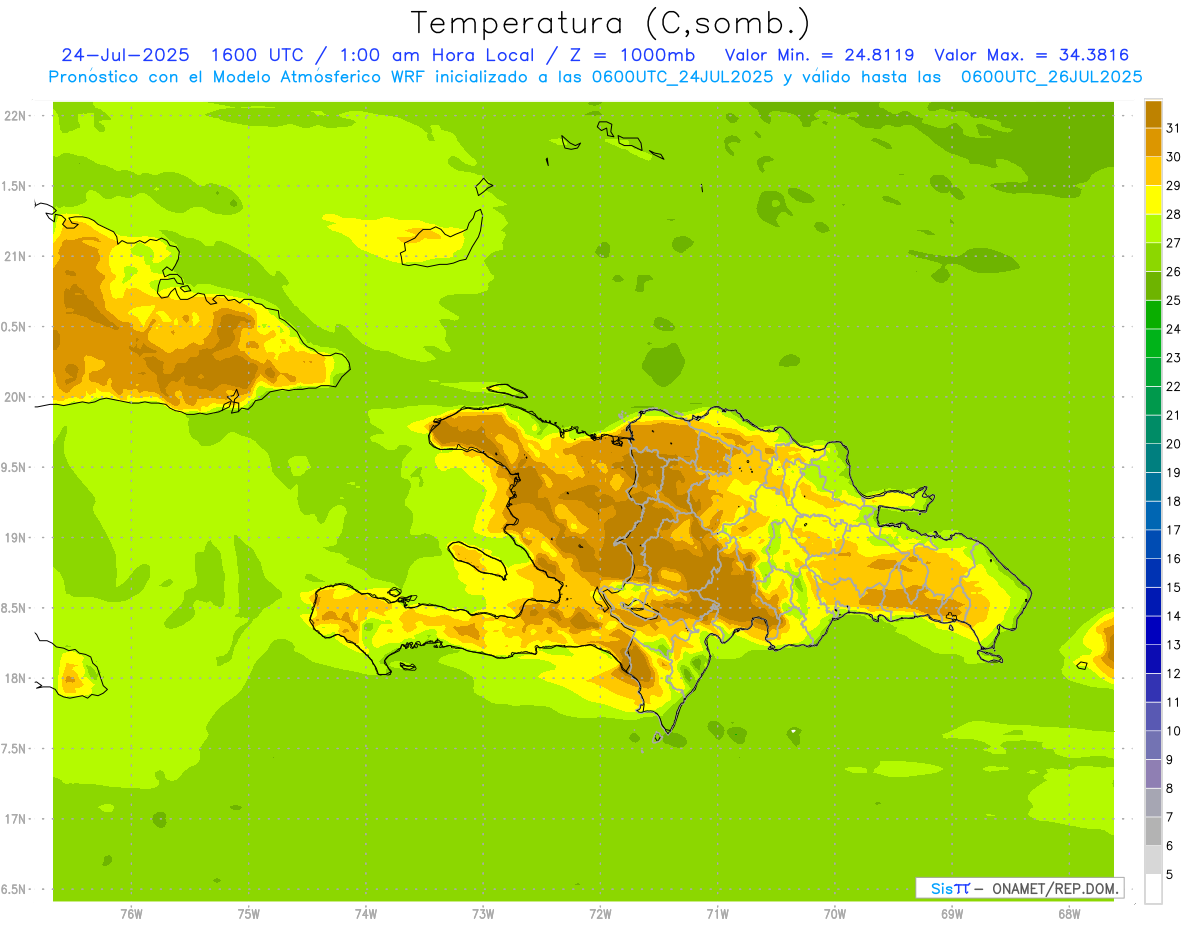This screenshot has width=1200, height=927.
Task: Click the "Temperatura (C,somb.)" title
Action: point(611,24)
